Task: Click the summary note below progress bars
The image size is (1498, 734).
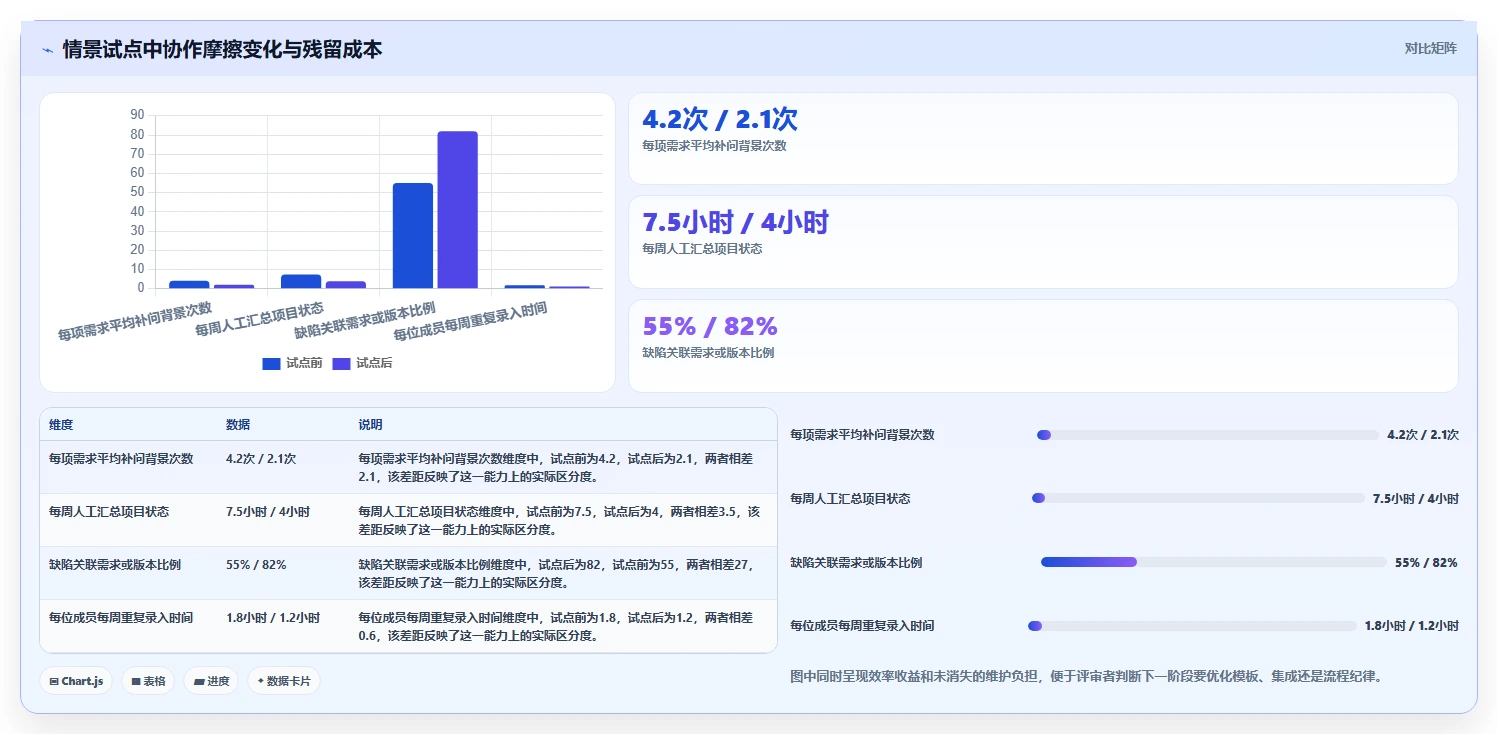Action: 1086,677
